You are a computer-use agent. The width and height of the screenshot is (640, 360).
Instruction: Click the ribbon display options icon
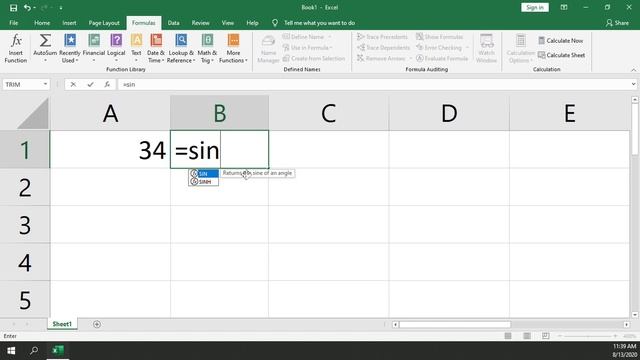tap(564, 7)
